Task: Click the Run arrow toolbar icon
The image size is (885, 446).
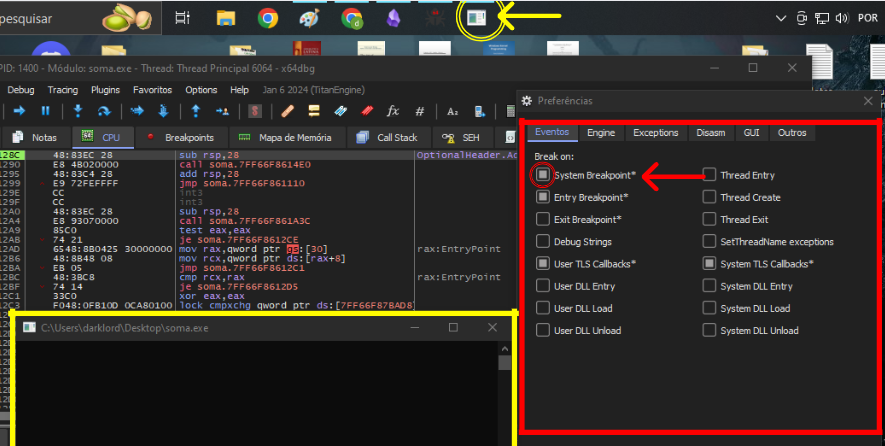Action: 19,111
